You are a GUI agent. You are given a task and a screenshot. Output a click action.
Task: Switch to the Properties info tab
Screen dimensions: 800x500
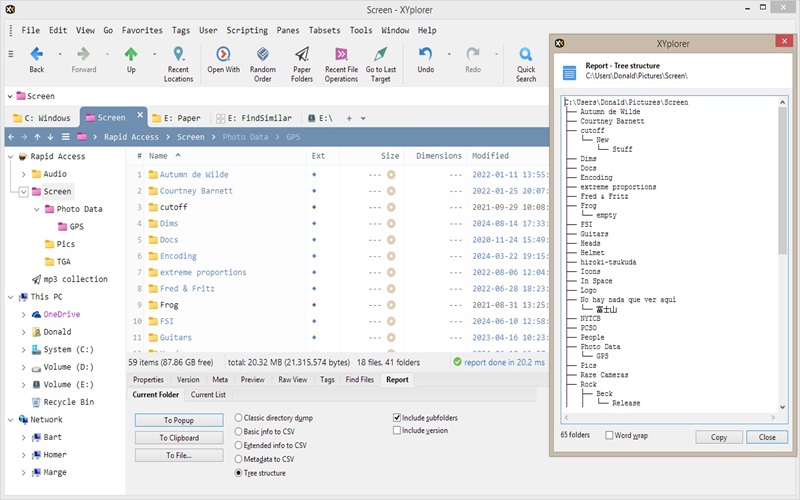148,380
